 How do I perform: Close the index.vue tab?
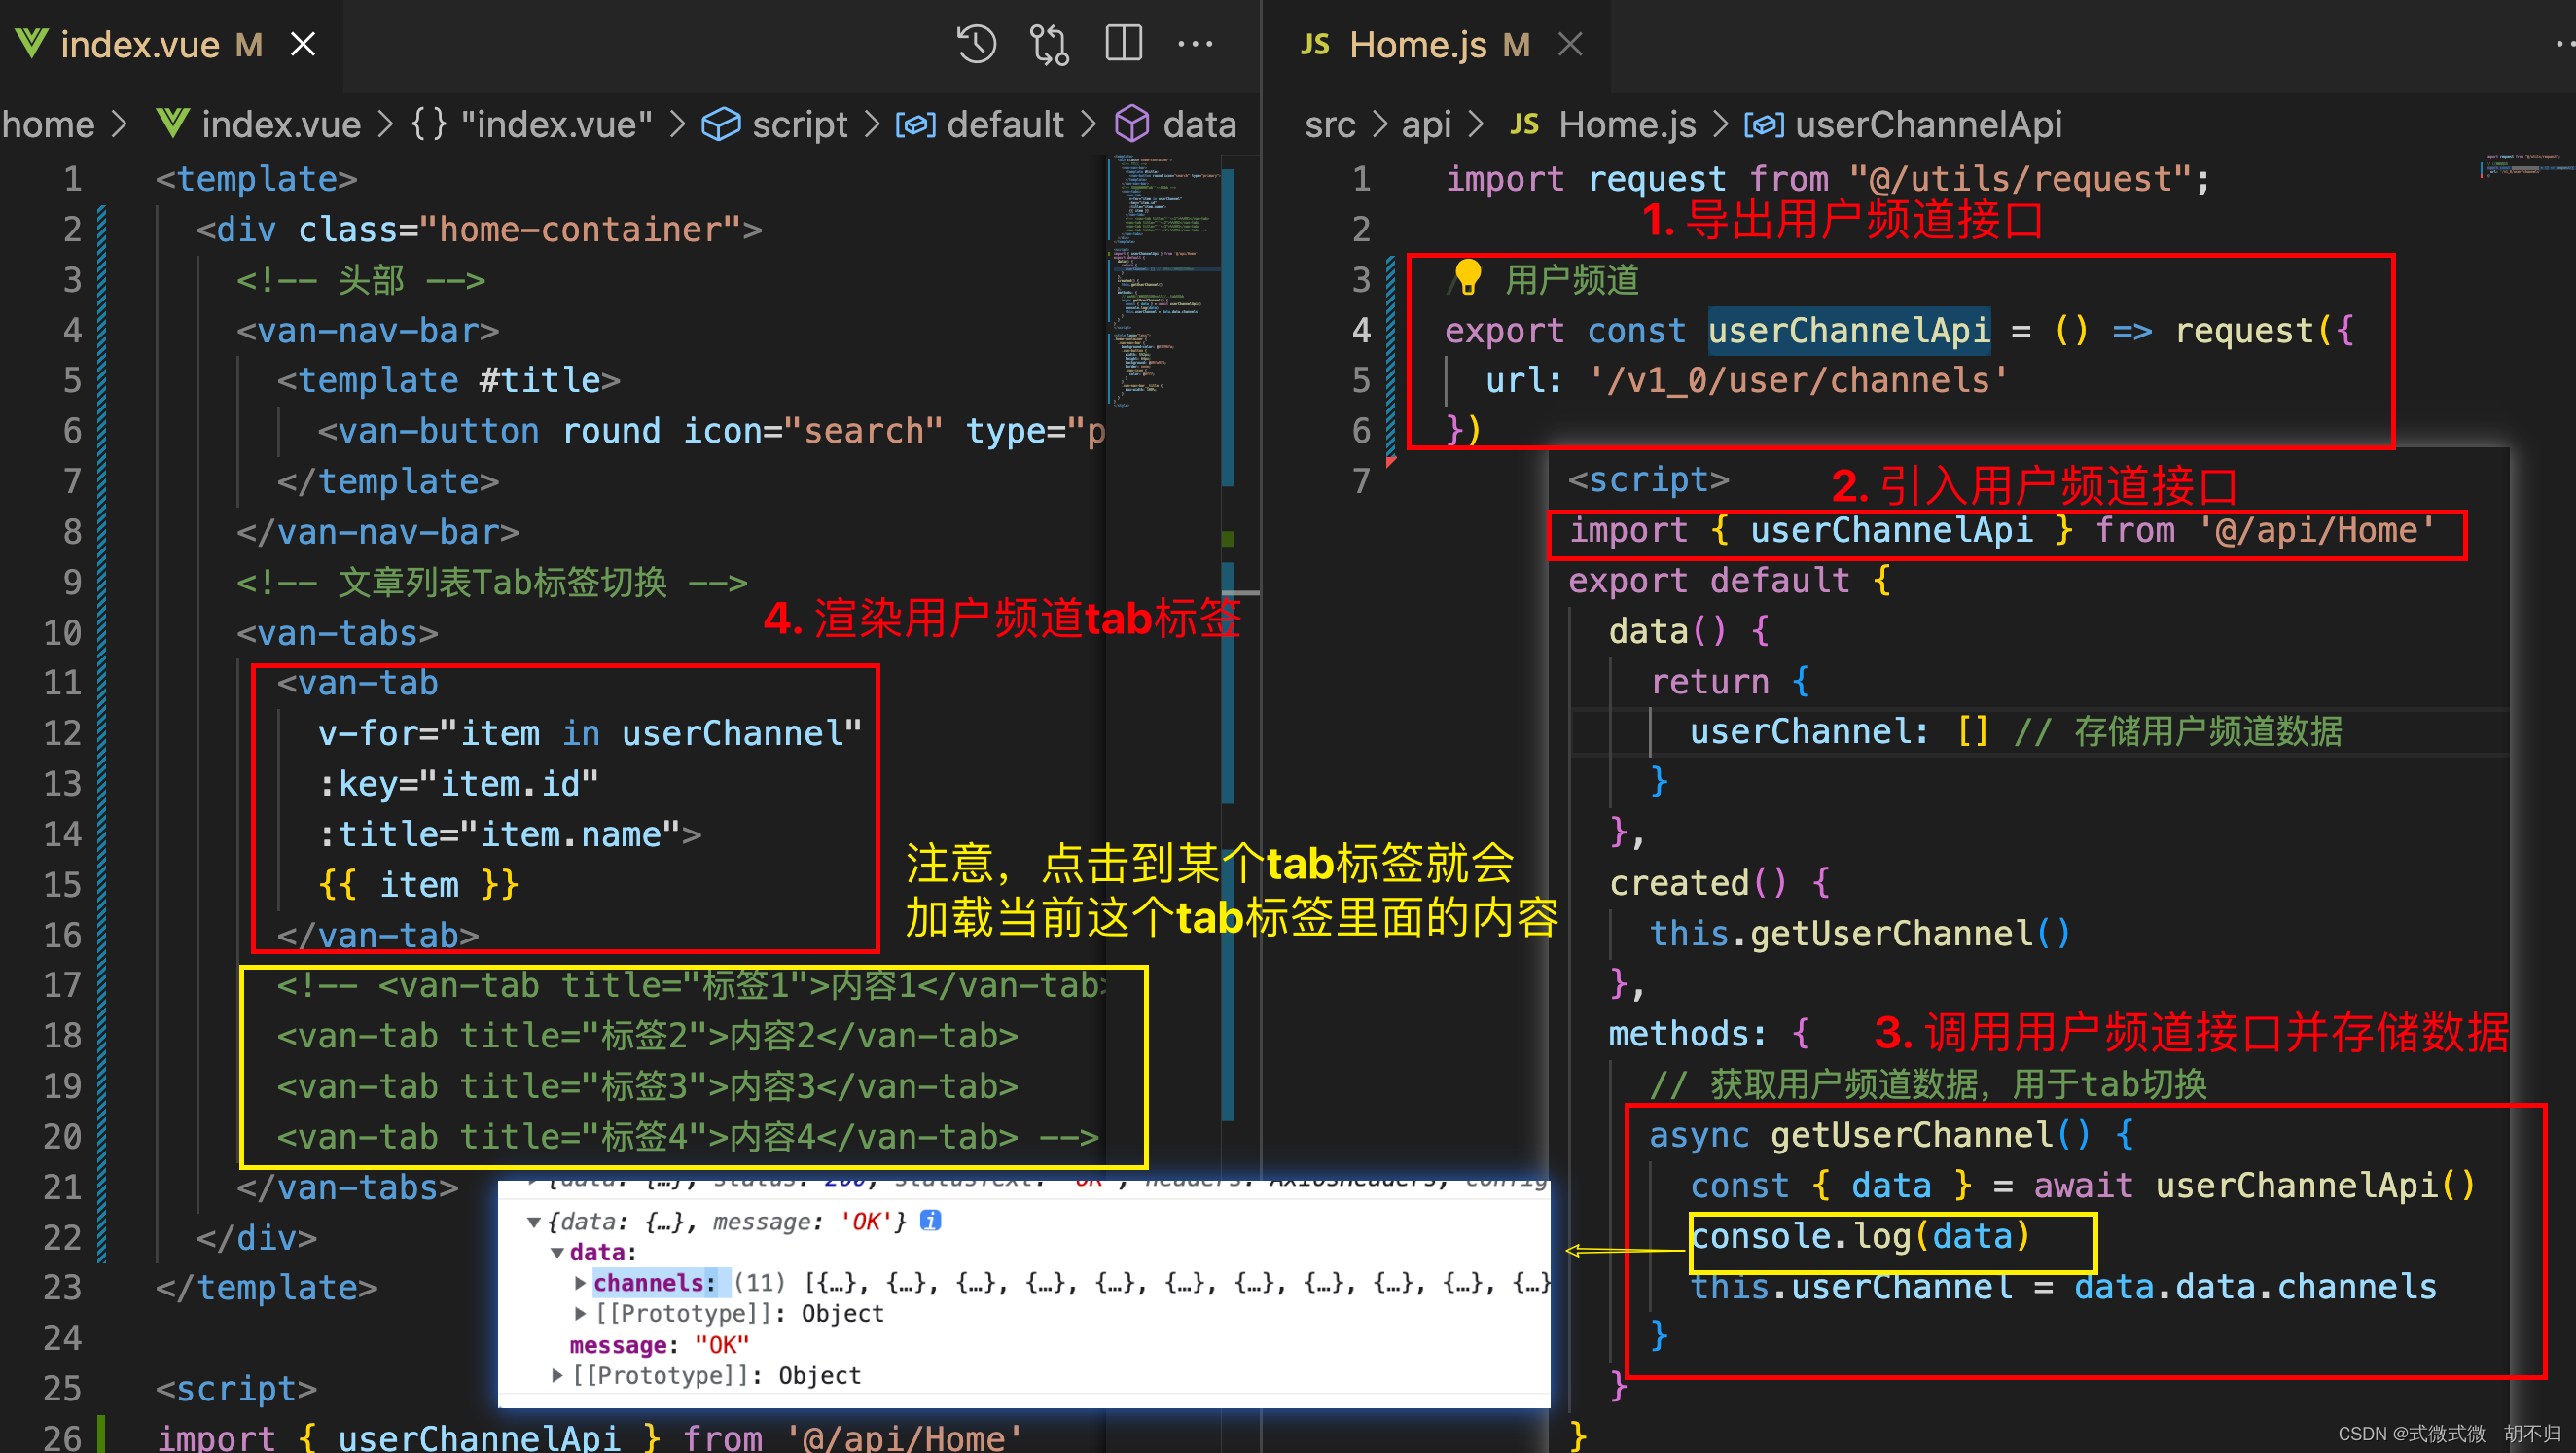point(302,44)
